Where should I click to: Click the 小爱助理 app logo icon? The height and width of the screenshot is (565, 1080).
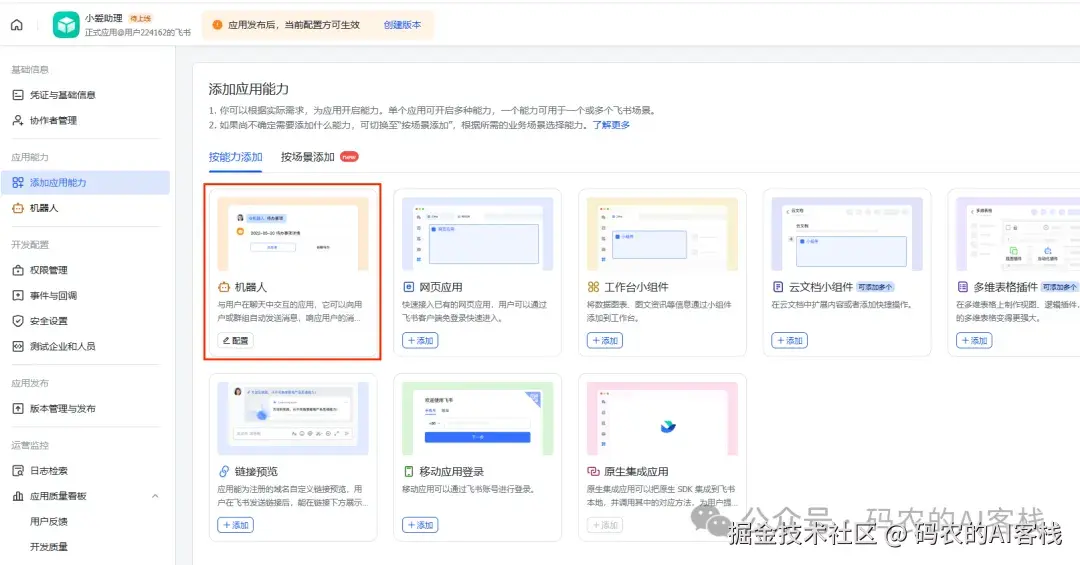[66, 25]
